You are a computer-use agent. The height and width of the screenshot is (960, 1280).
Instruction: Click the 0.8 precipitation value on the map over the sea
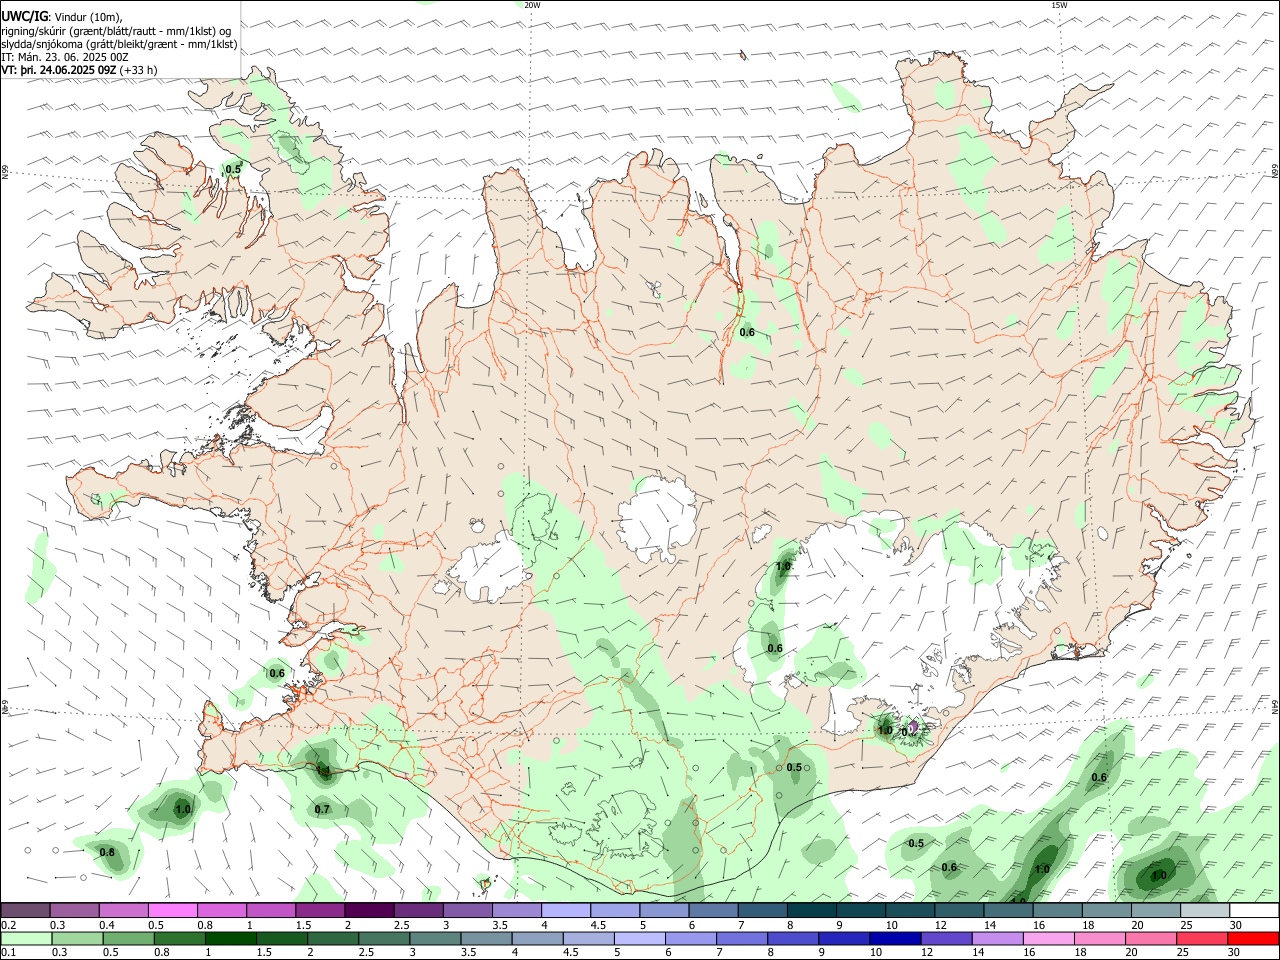pyautogui.click(x=107, y=852)
